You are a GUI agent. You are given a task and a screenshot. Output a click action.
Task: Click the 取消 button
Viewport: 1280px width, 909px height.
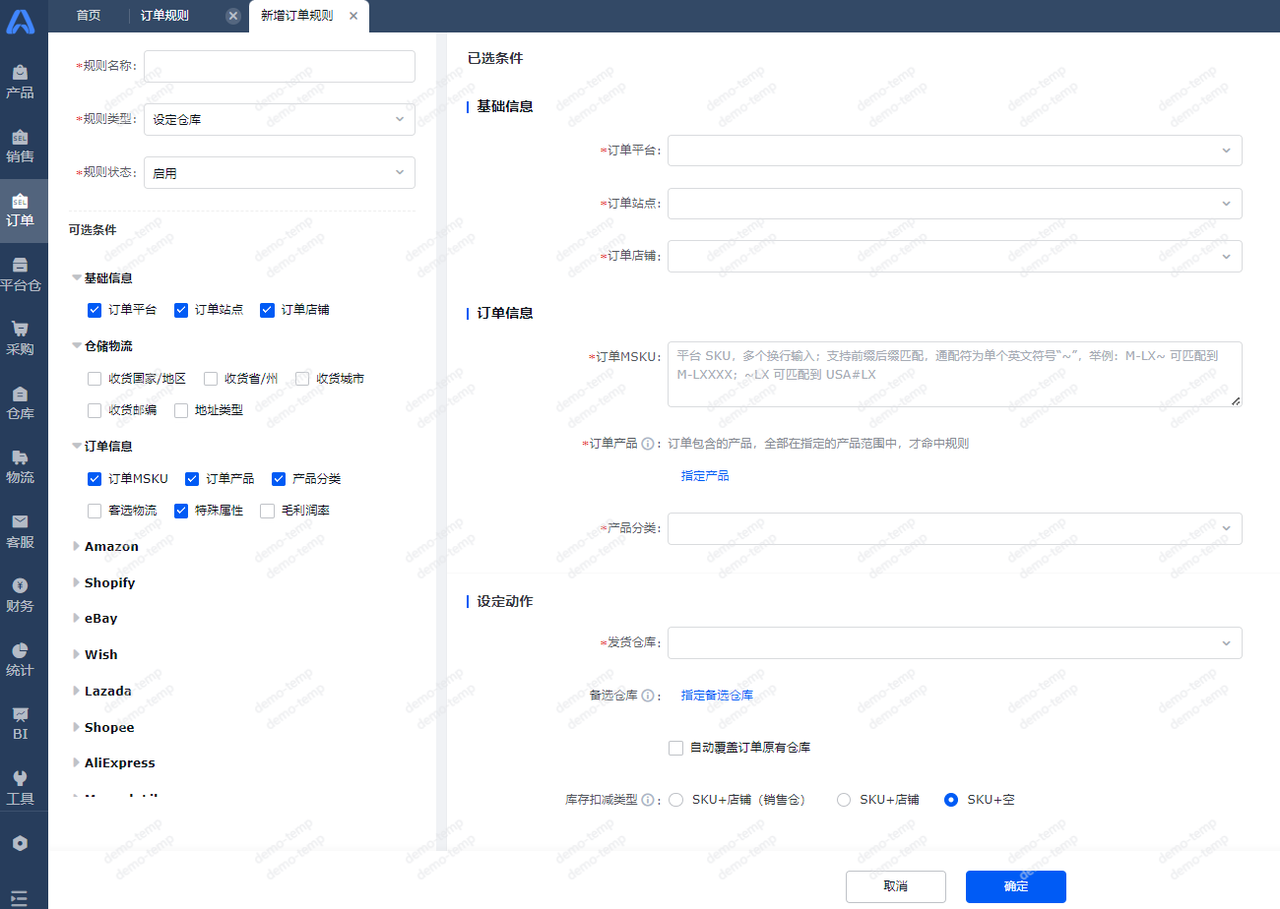(896, 887)
